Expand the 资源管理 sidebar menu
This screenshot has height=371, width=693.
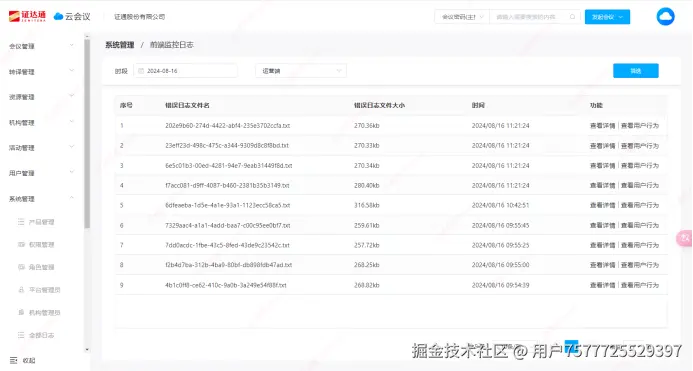point(42,97)
